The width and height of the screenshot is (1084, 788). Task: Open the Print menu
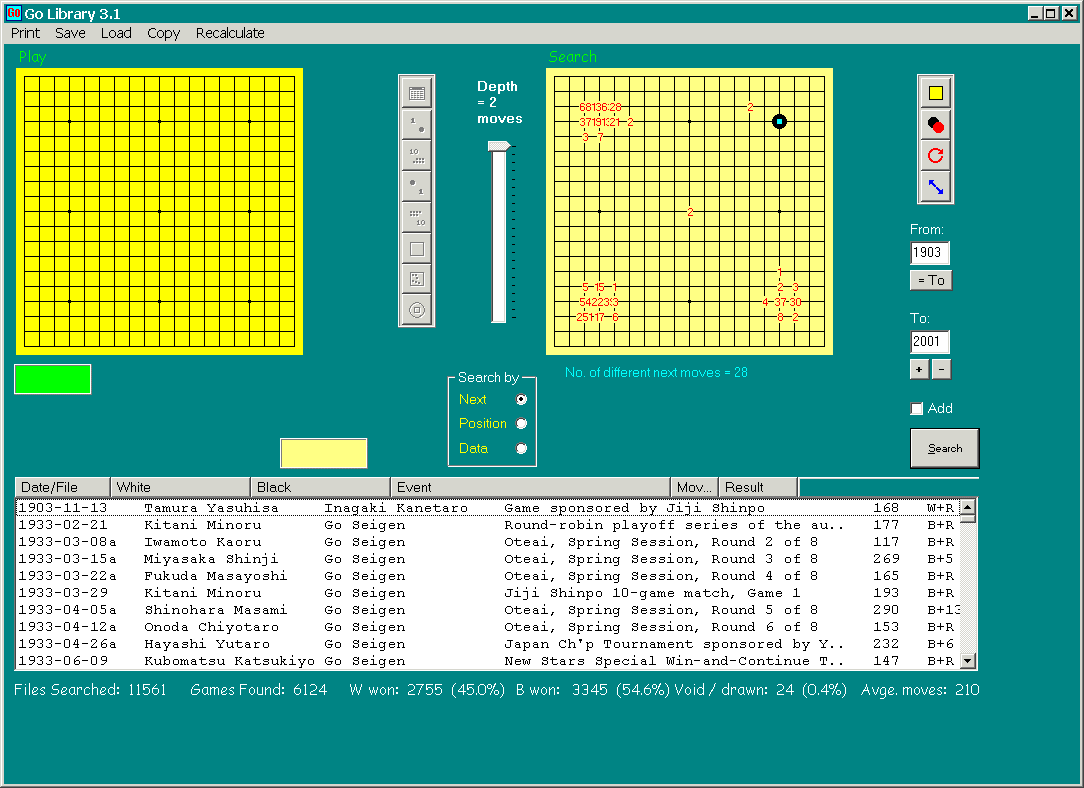26,33
